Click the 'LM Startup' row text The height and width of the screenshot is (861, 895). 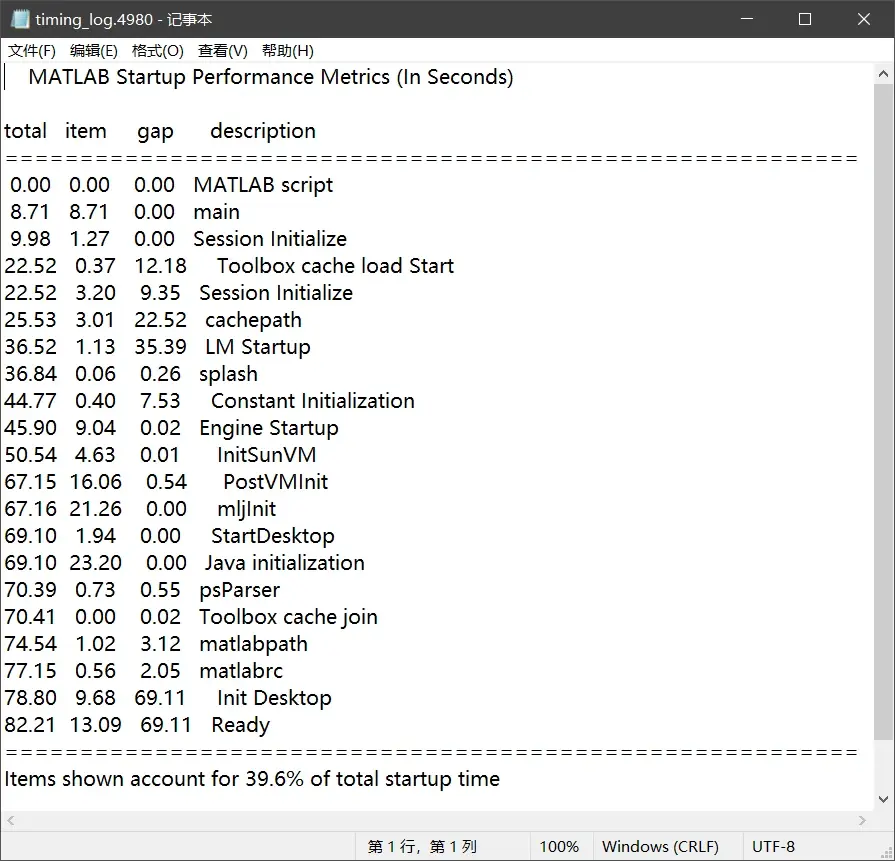tap(258, 347)
